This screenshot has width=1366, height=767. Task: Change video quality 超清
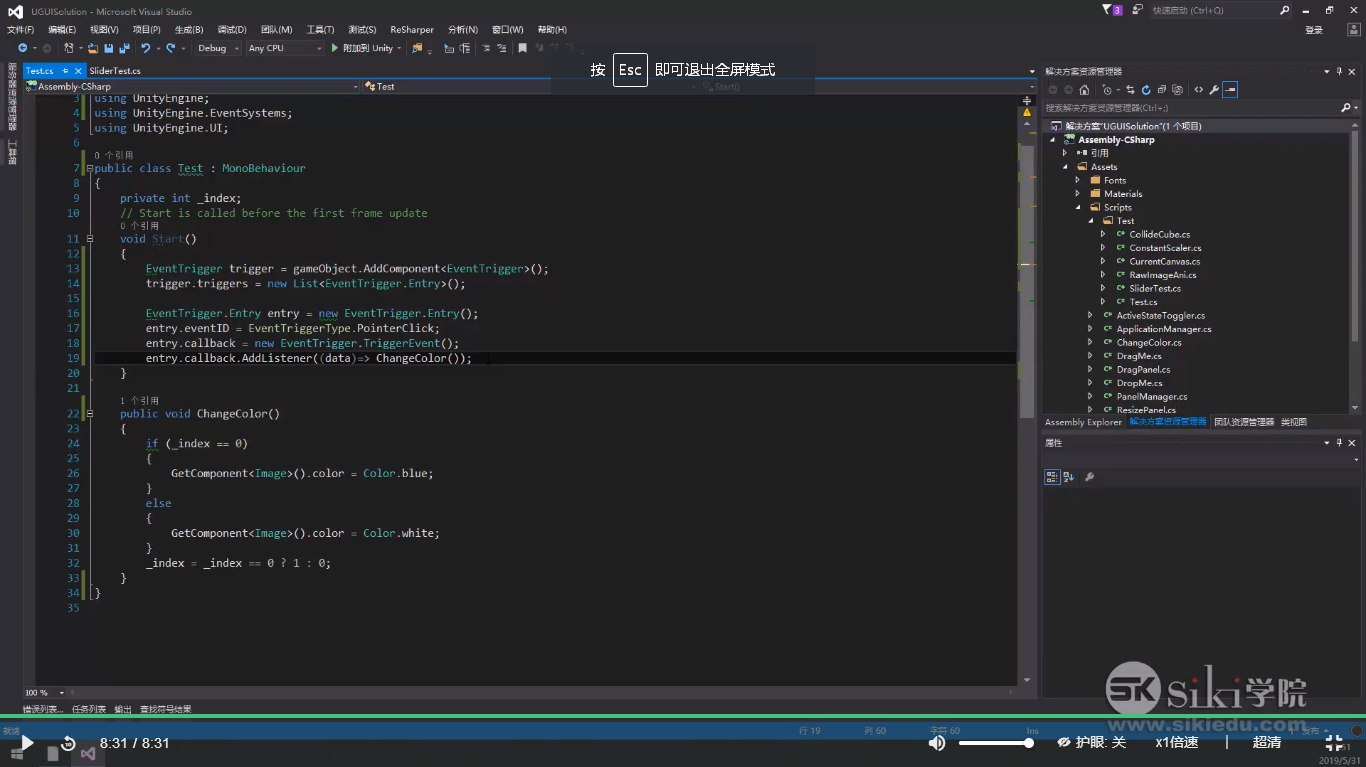coord(1267,742)
